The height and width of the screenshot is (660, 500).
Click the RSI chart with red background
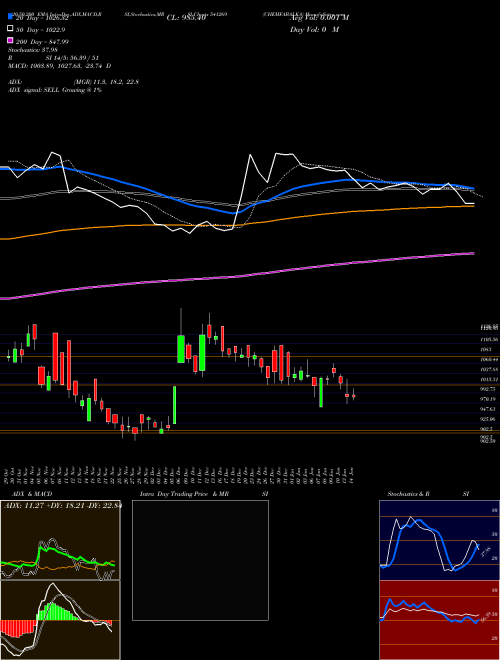[x=439, y=620]
